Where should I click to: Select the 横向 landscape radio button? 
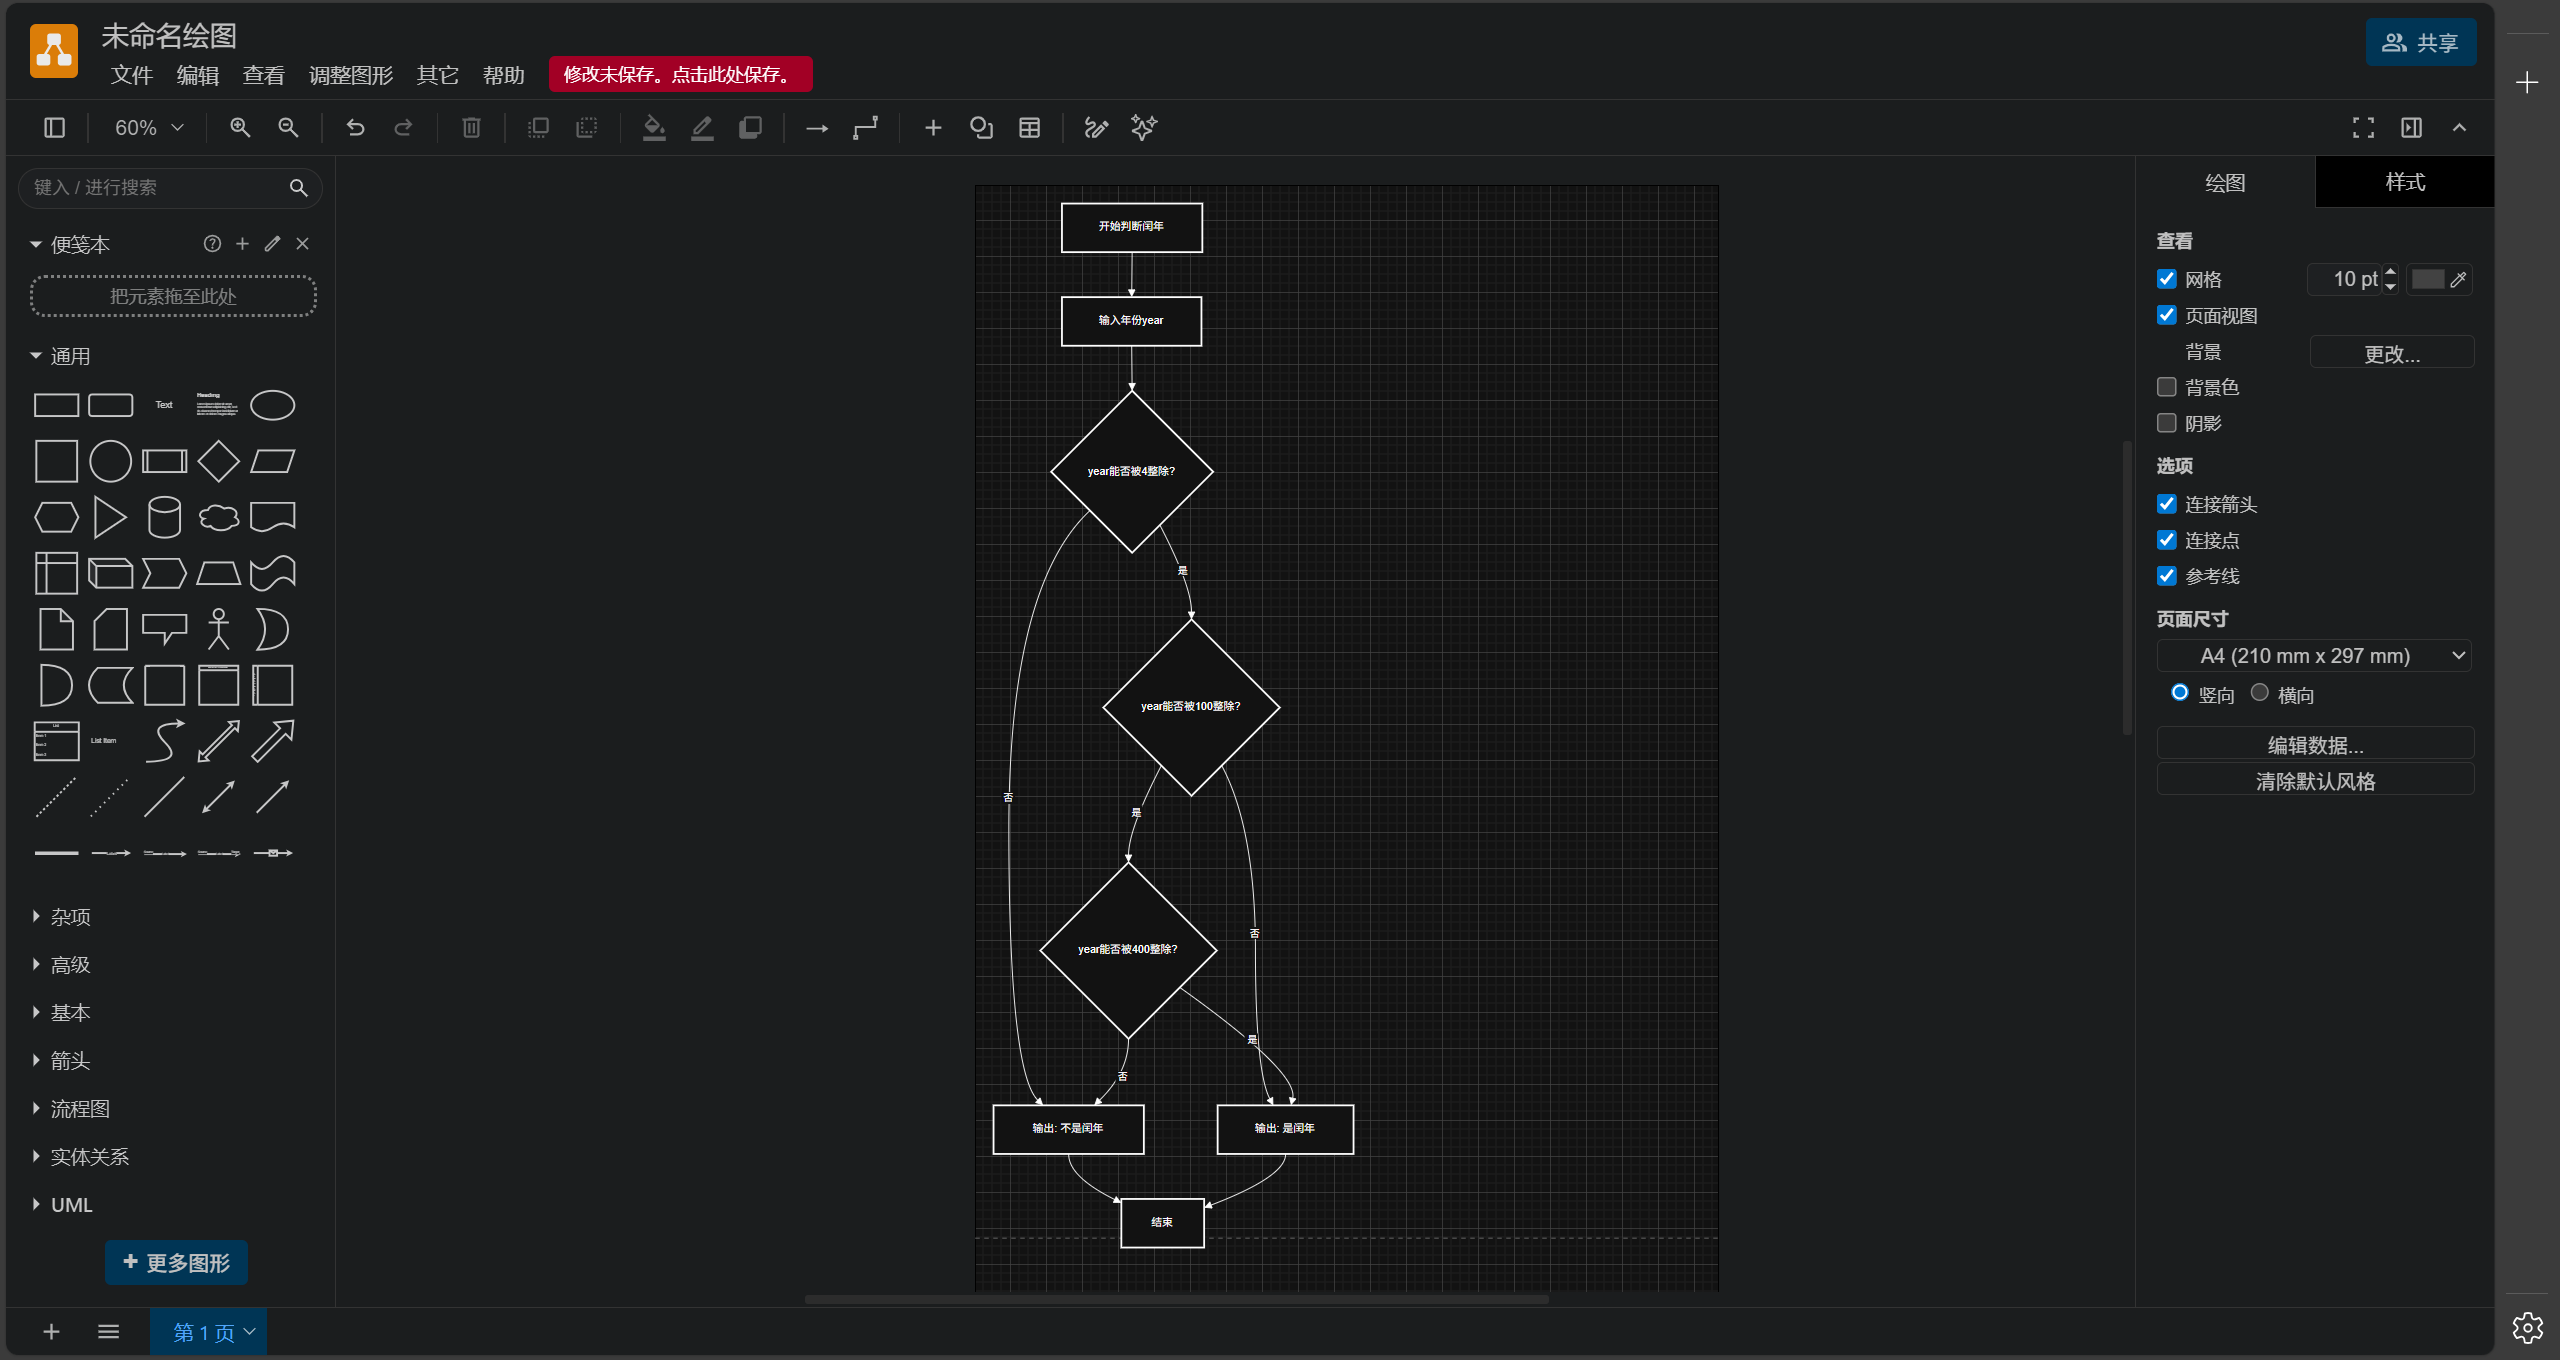click(x=2259, y=693)
